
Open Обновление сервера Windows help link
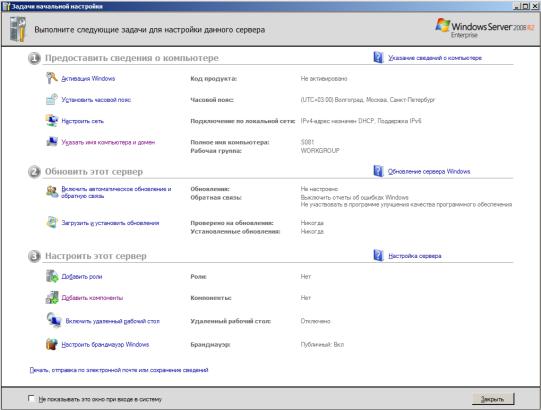(x=429, y=172)
